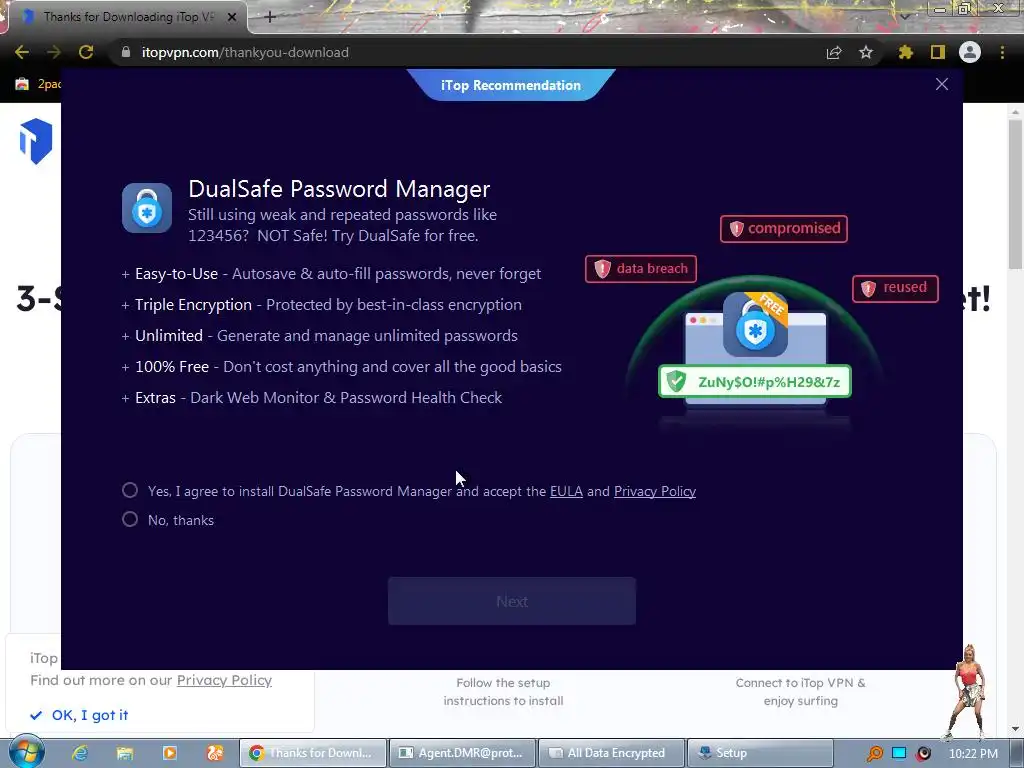This screenshot has width=1024, height=768.
Task: Click the share page icon
Action: click(x=834, y=52)
